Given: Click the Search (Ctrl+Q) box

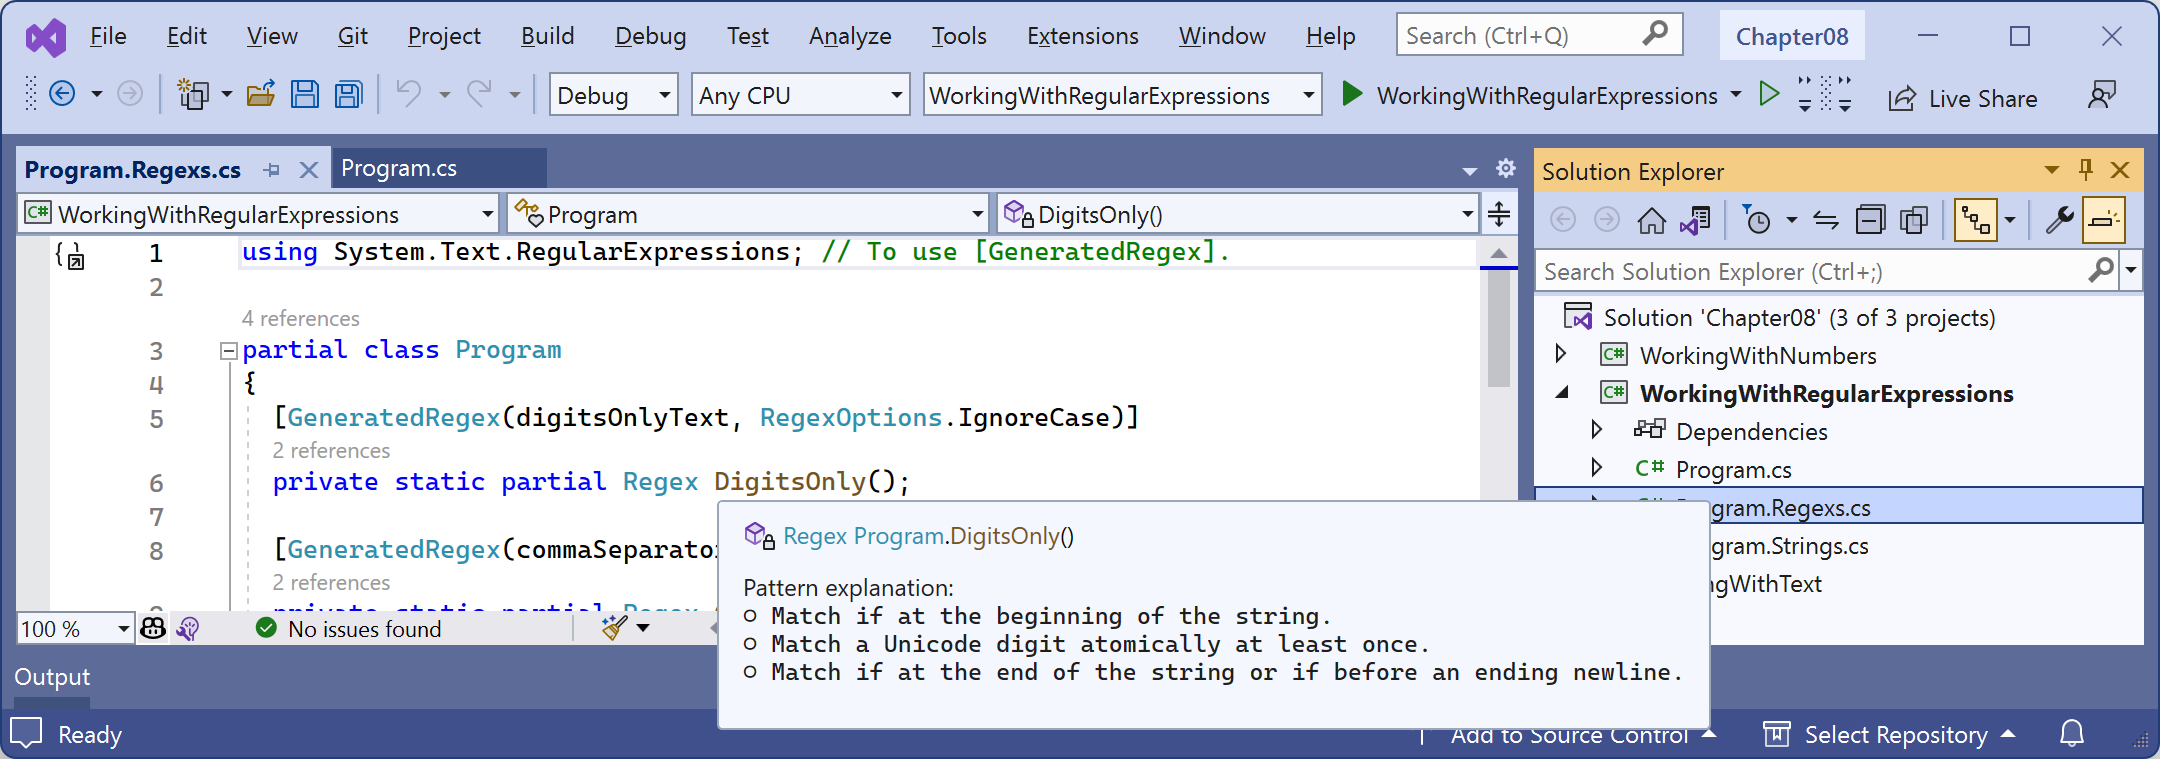Looking at the screenshot, I should [1539, 35].
